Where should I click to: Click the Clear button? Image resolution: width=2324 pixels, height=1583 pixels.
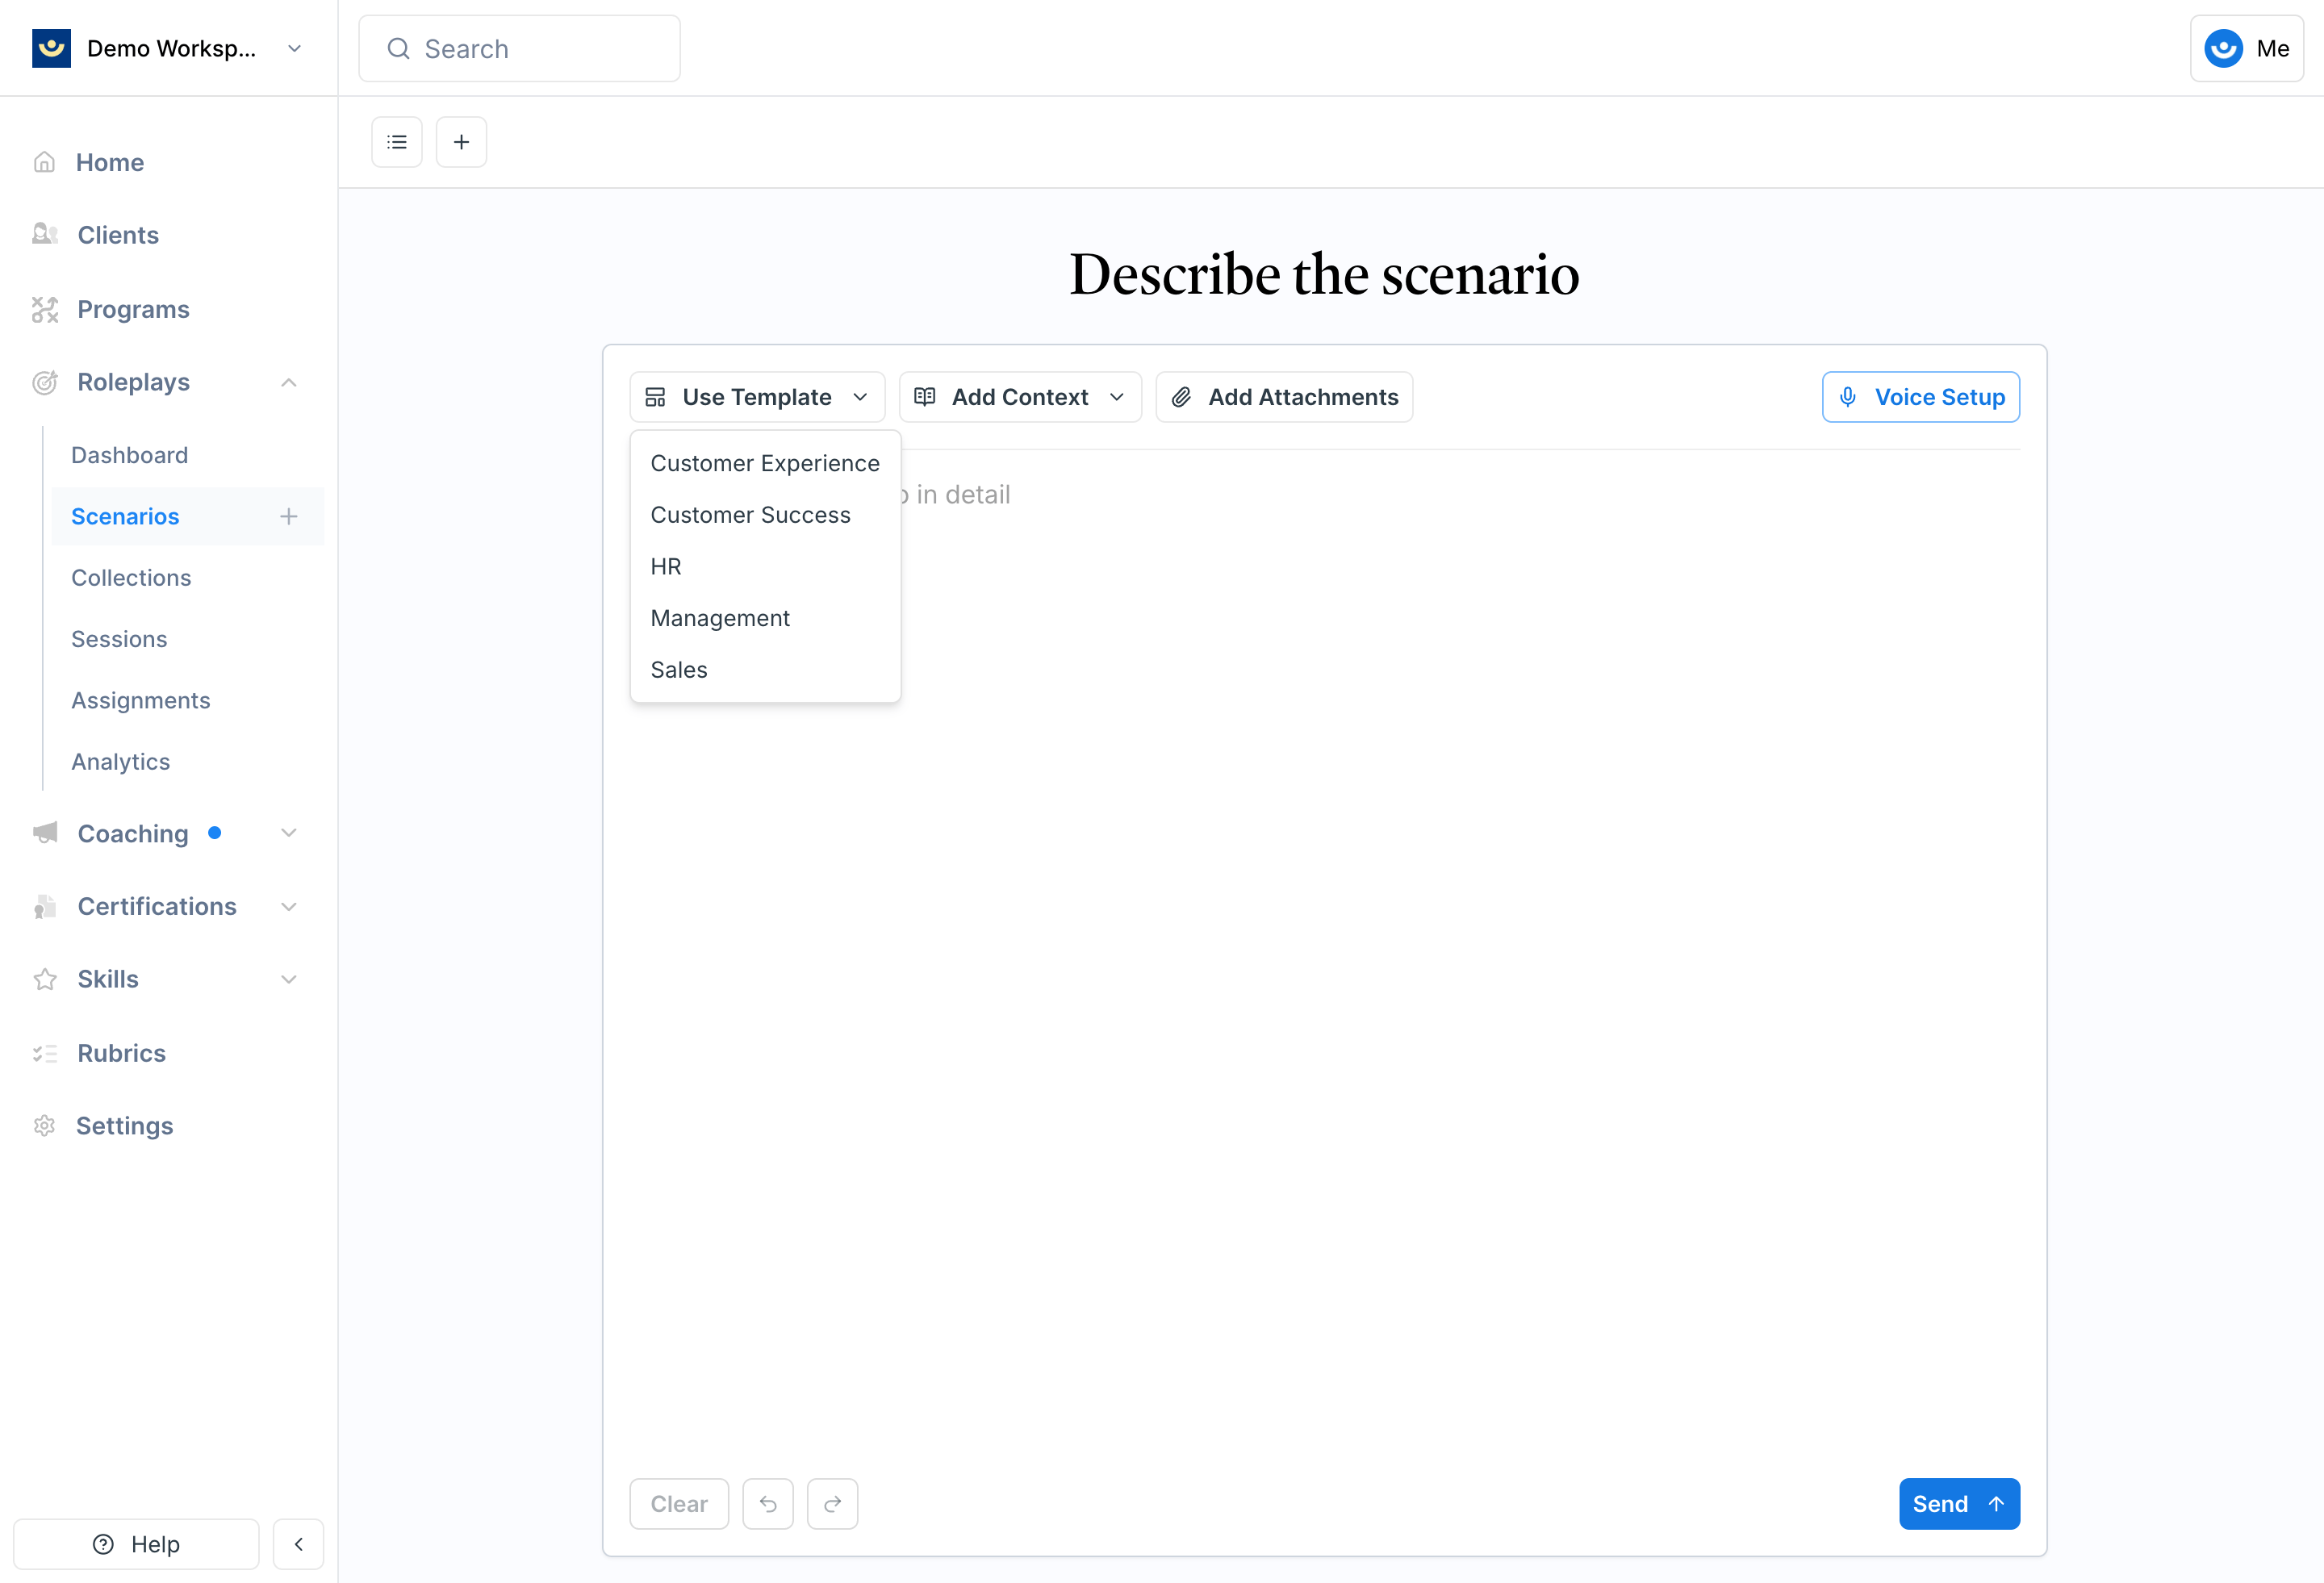679,1504
